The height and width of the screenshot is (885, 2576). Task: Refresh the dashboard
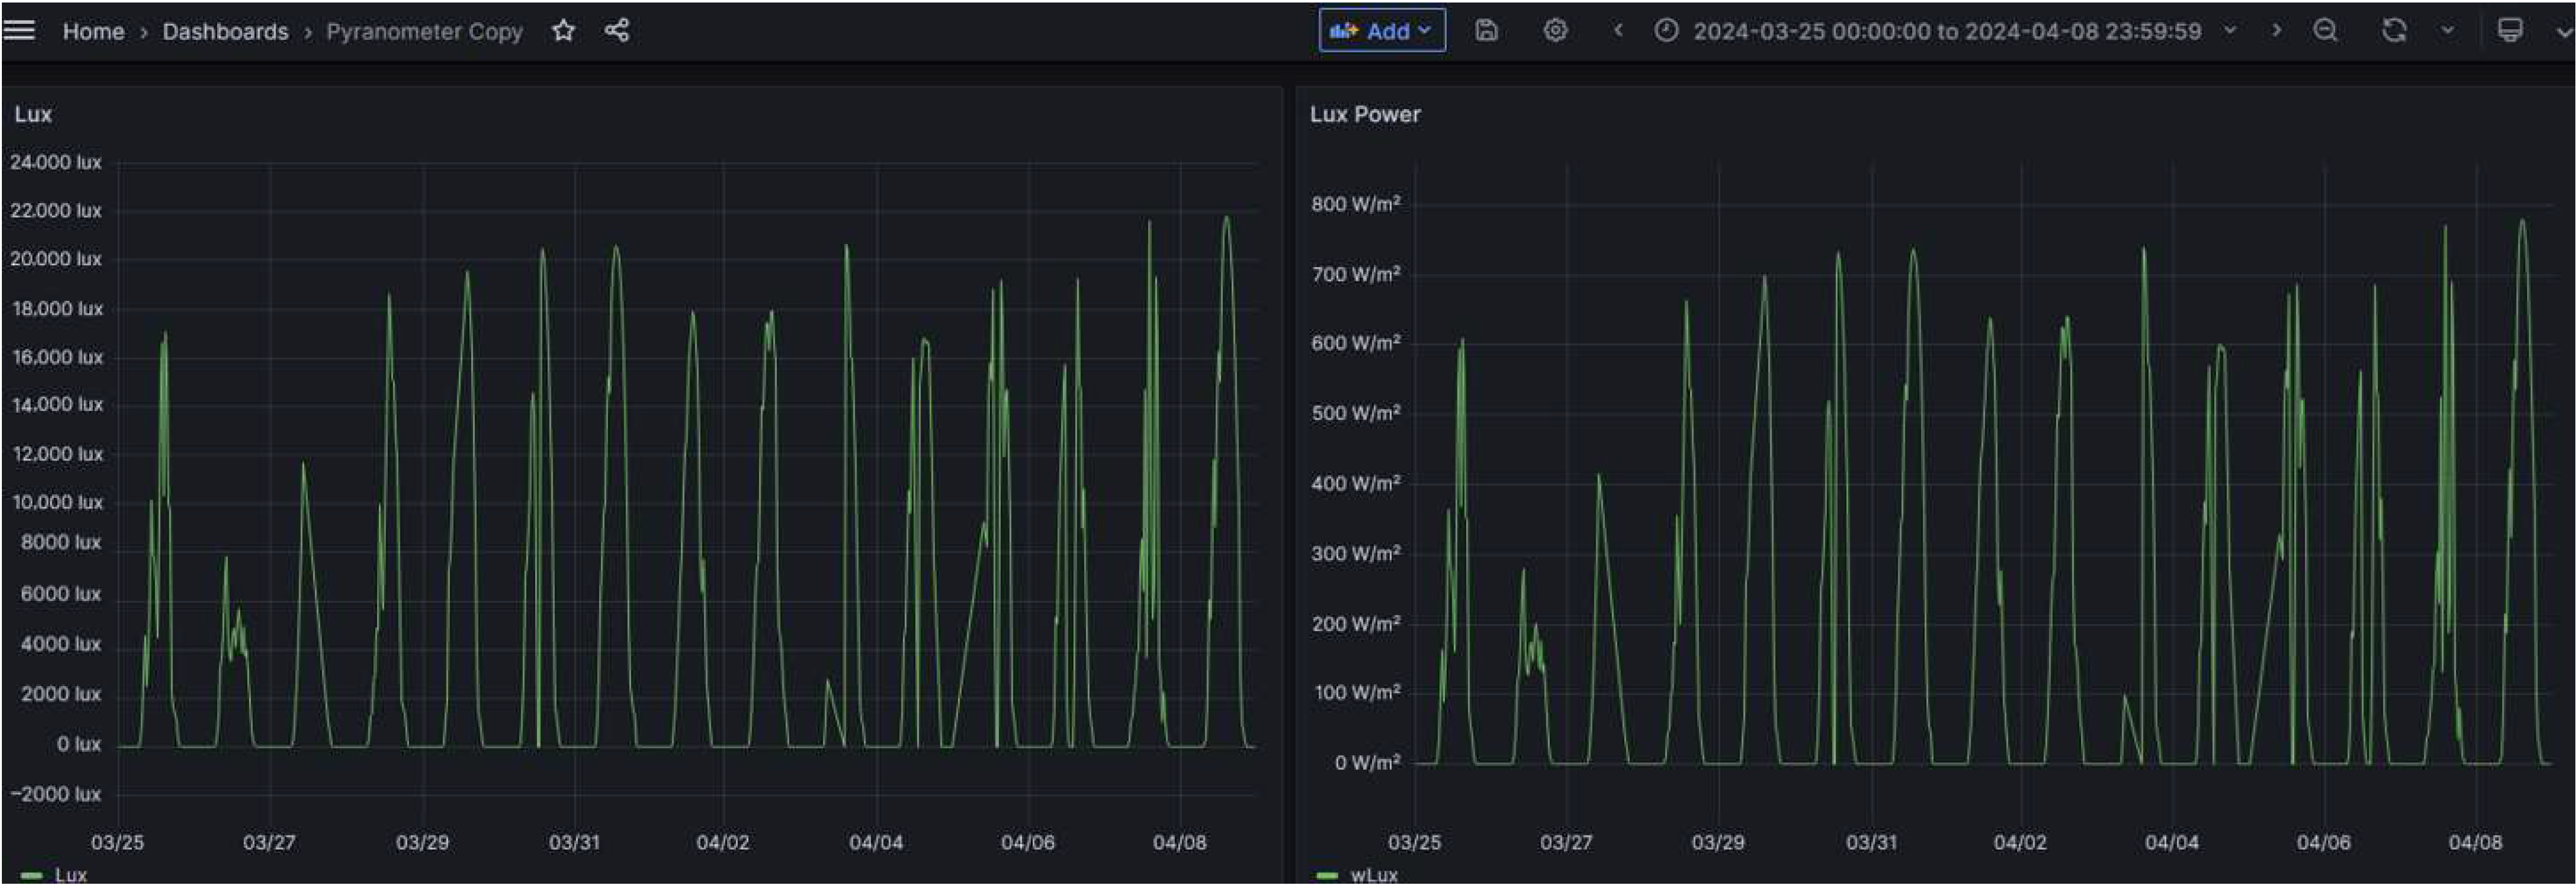(x=2393, y=30)
